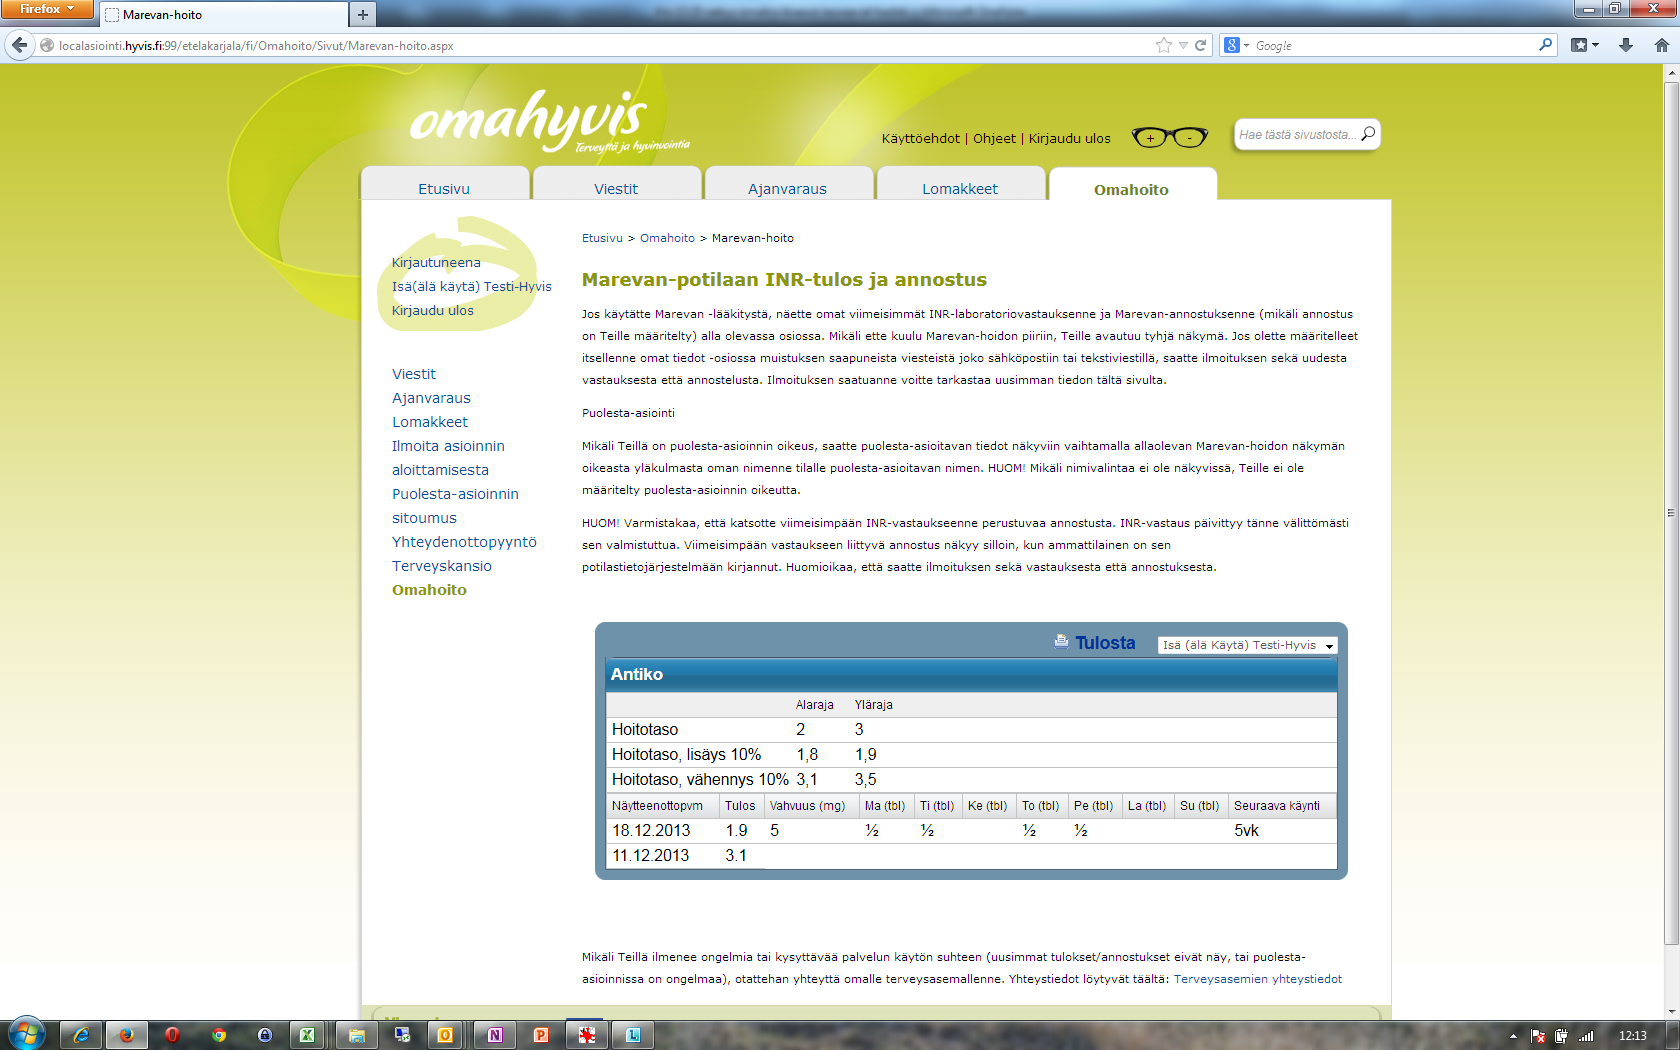Open the Firefox application menu

(46, 9)
